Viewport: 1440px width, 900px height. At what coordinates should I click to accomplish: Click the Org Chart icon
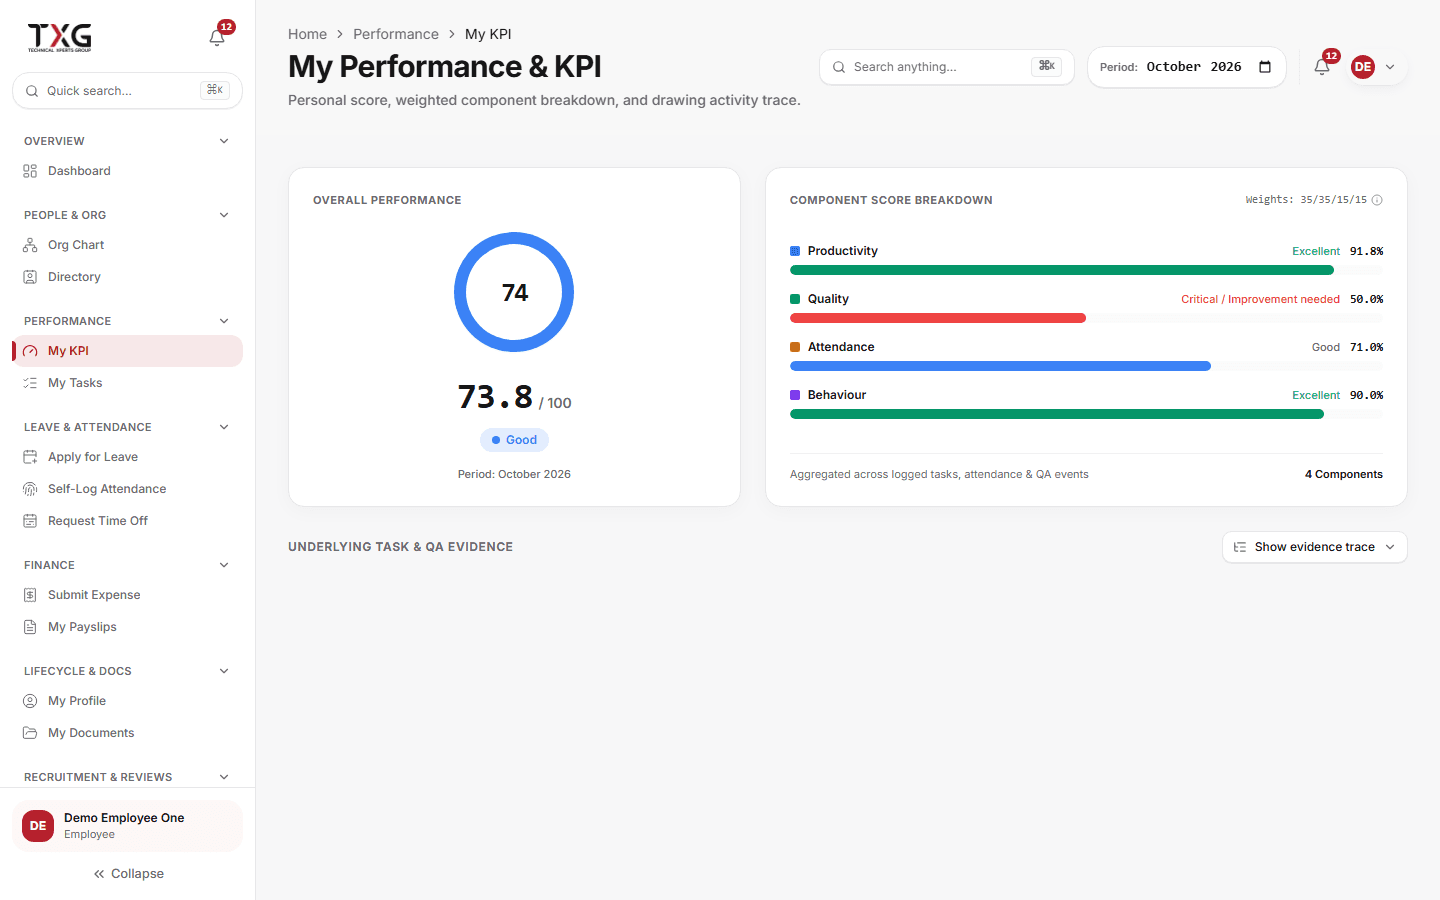coord(30,245)
